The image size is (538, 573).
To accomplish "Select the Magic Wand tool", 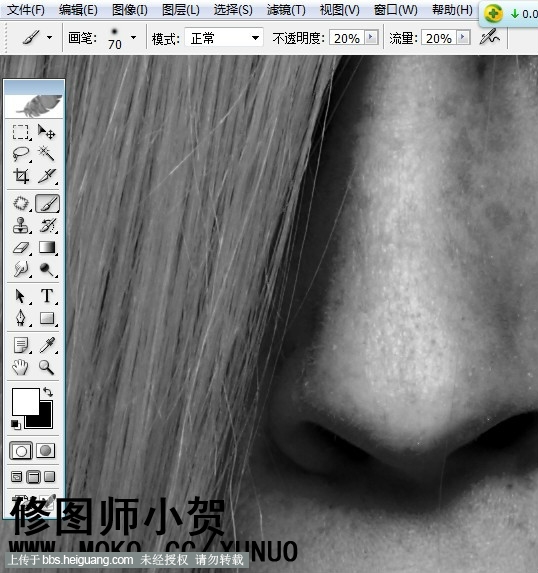I will point(47,154).
